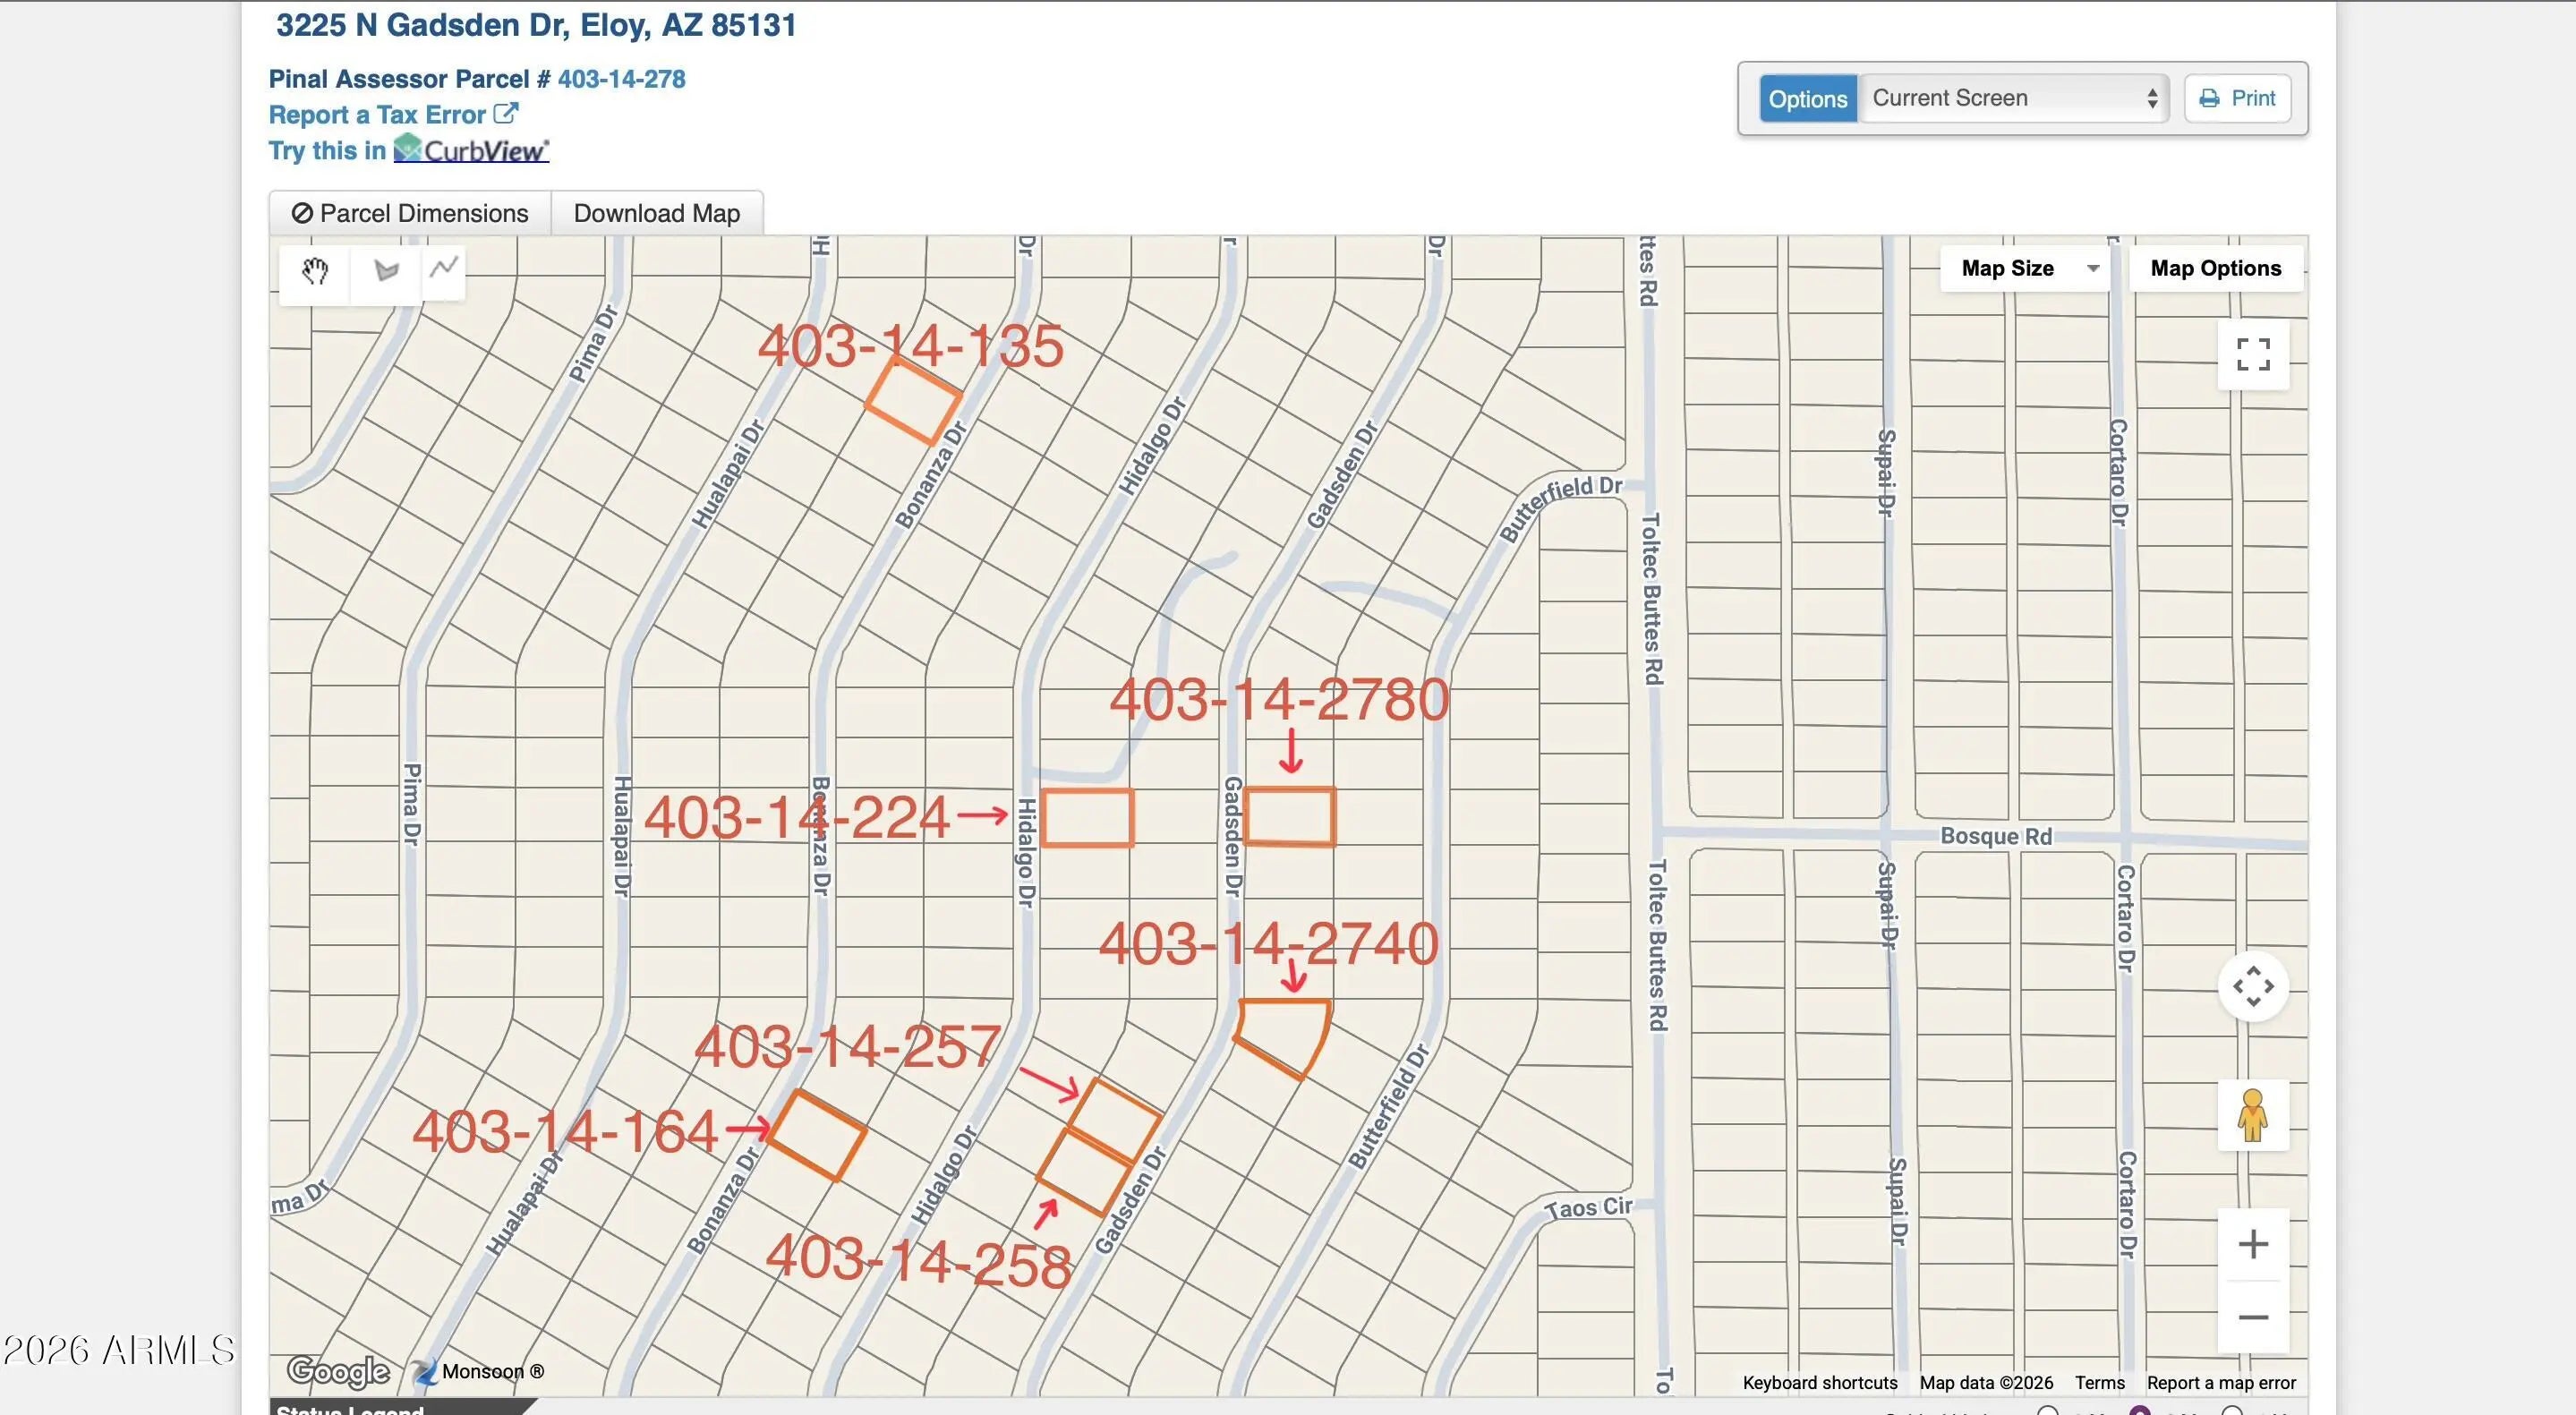Select the draw polygon tool
Viewport: 2576px width, 1415px height.
386,270
